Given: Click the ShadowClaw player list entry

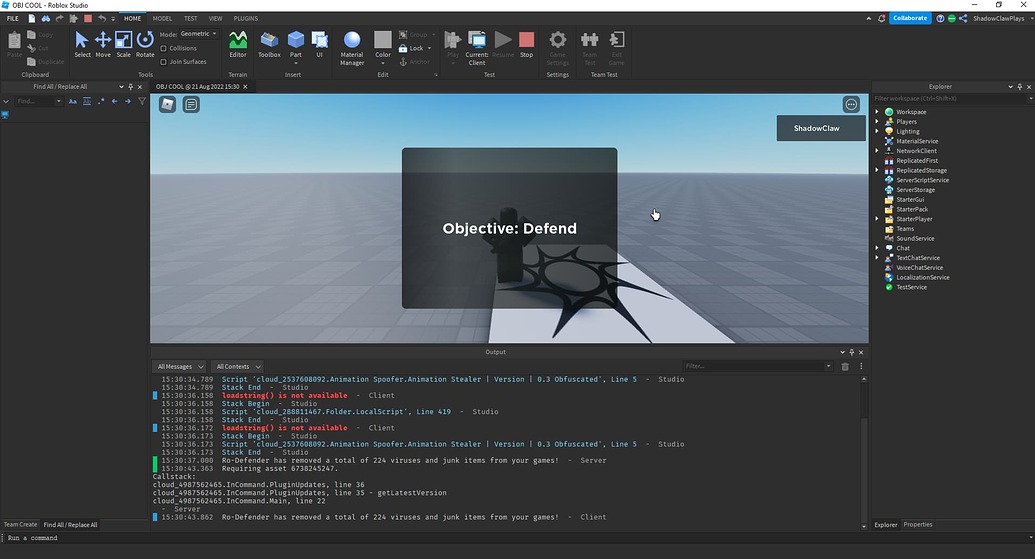Looking at the screenshot, I should [820, 128].
